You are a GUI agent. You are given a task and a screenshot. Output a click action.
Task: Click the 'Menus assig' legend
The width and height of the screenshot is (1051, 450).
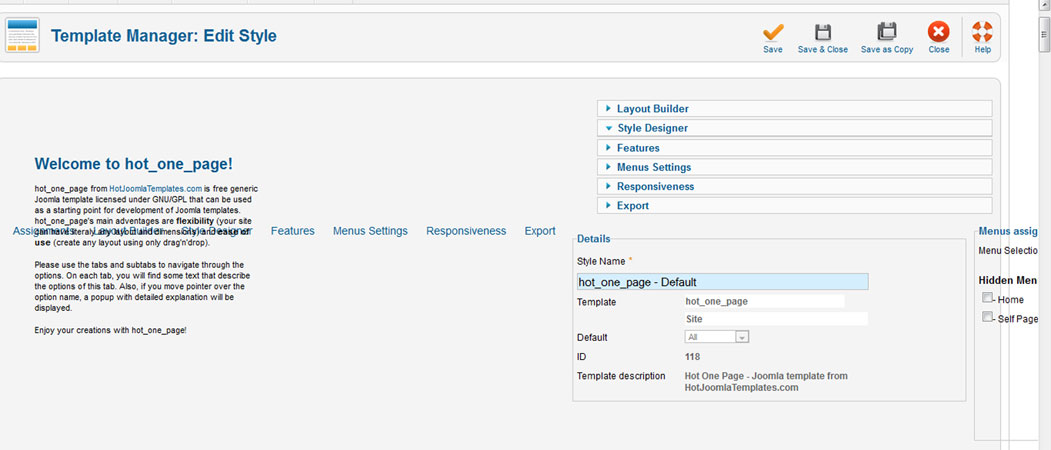(1008, 231)
